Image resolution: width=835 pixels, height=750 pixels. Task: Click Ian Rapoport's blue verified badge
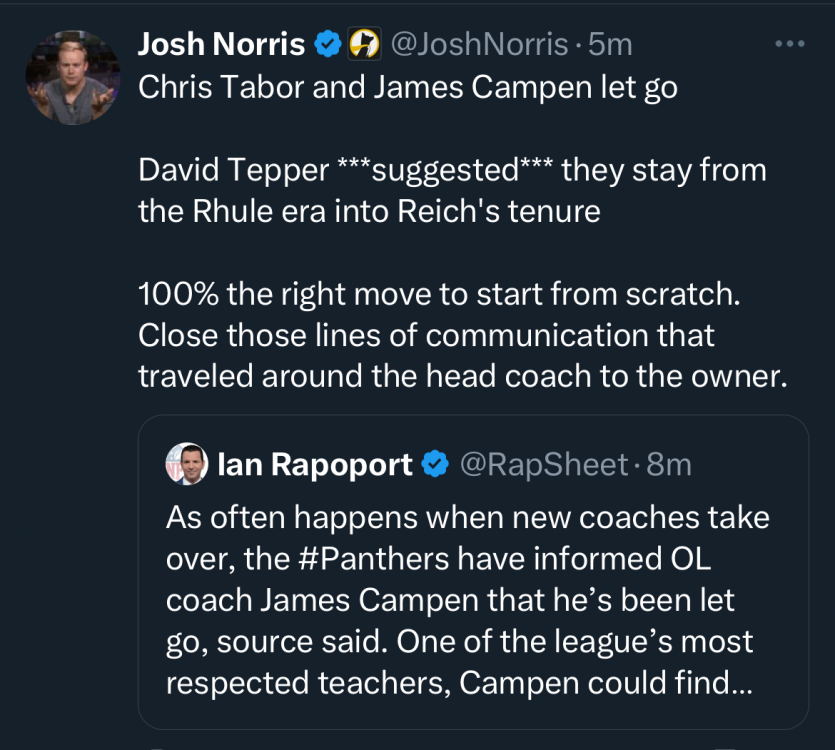click(x=434, y=464)
